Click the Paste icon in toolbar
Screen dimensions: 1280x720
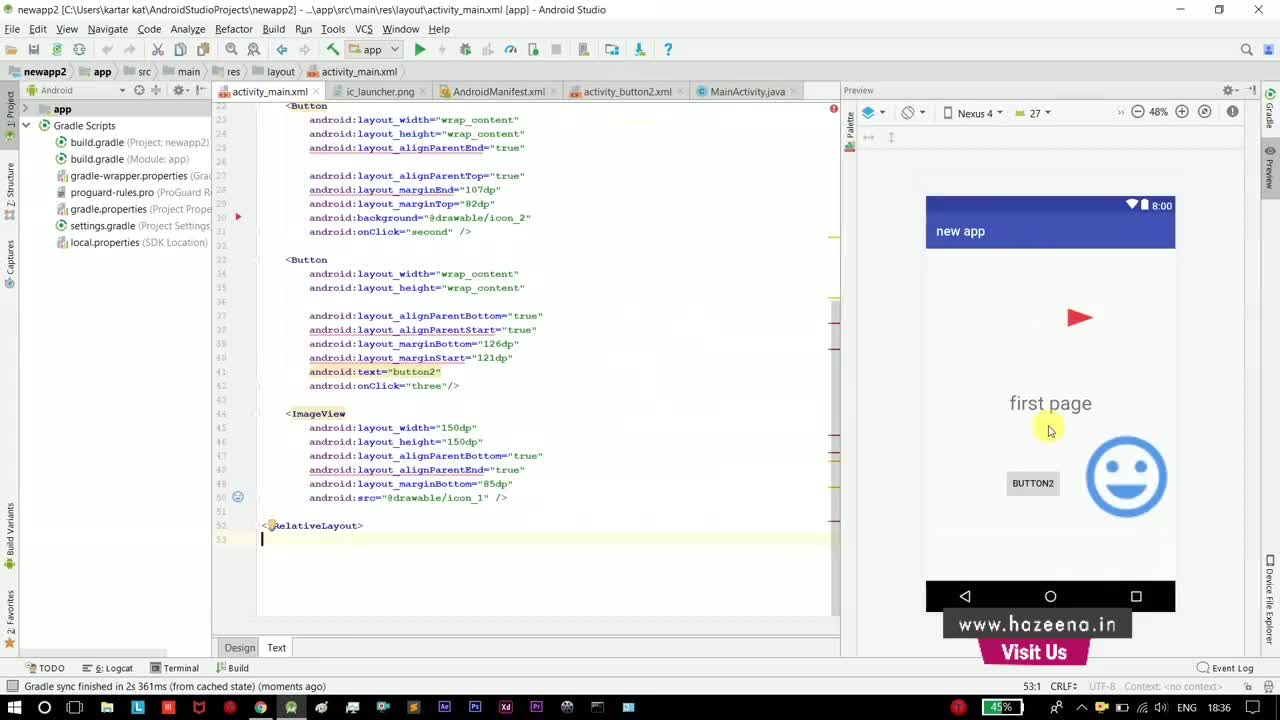pyautogui.click(x=203, y=49)
